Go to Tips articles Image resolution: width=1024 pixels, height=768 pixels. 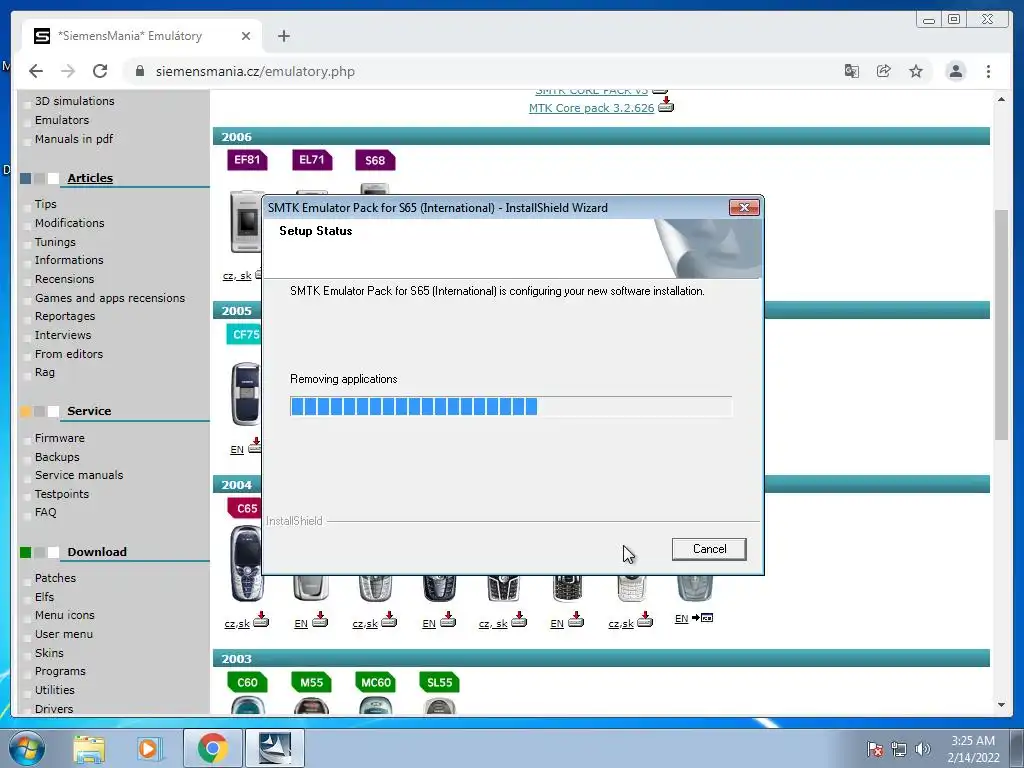(x=46, y=204)
